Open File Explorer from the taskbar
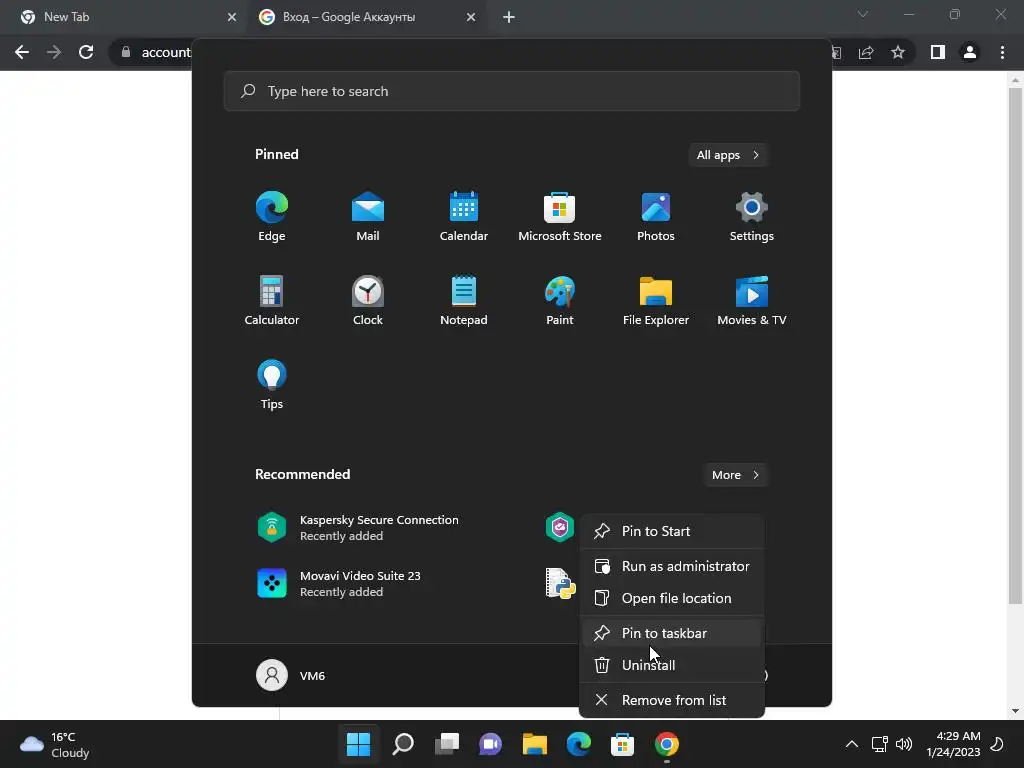Screen dimensions: 1024x768 tap(534, 744)
